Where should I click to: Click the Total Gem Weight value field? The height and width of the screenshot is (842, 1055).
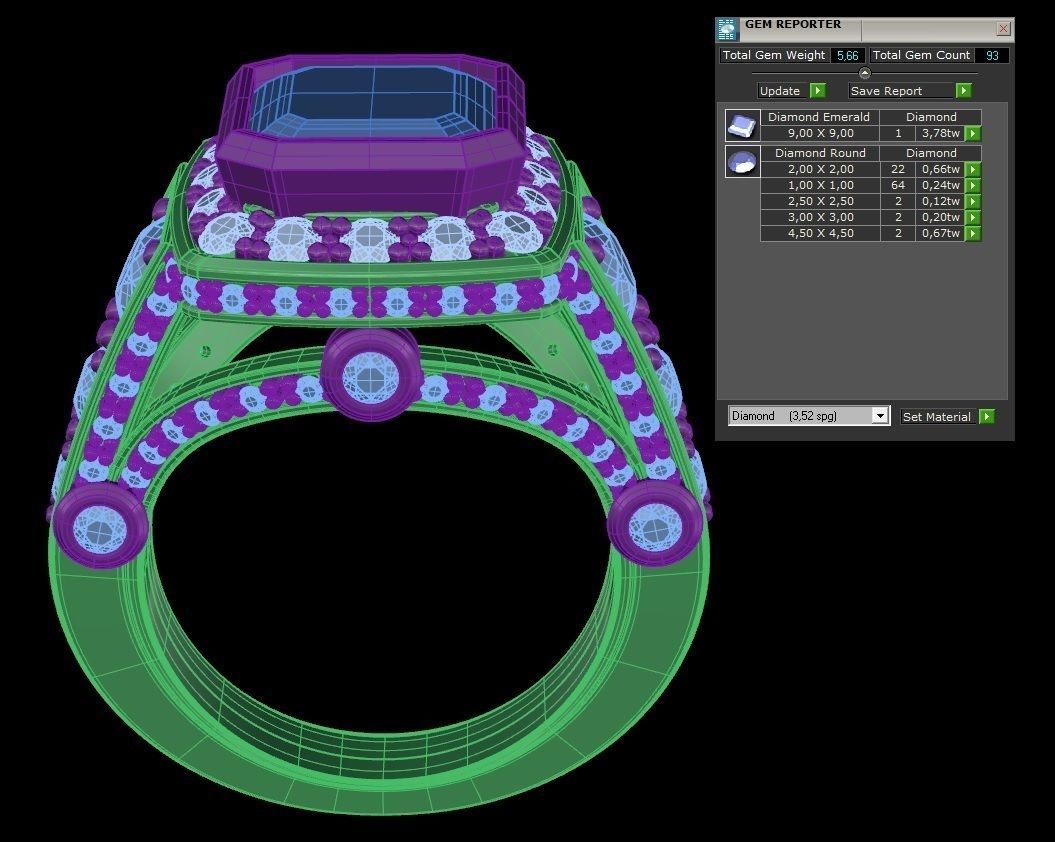point(847,56)
